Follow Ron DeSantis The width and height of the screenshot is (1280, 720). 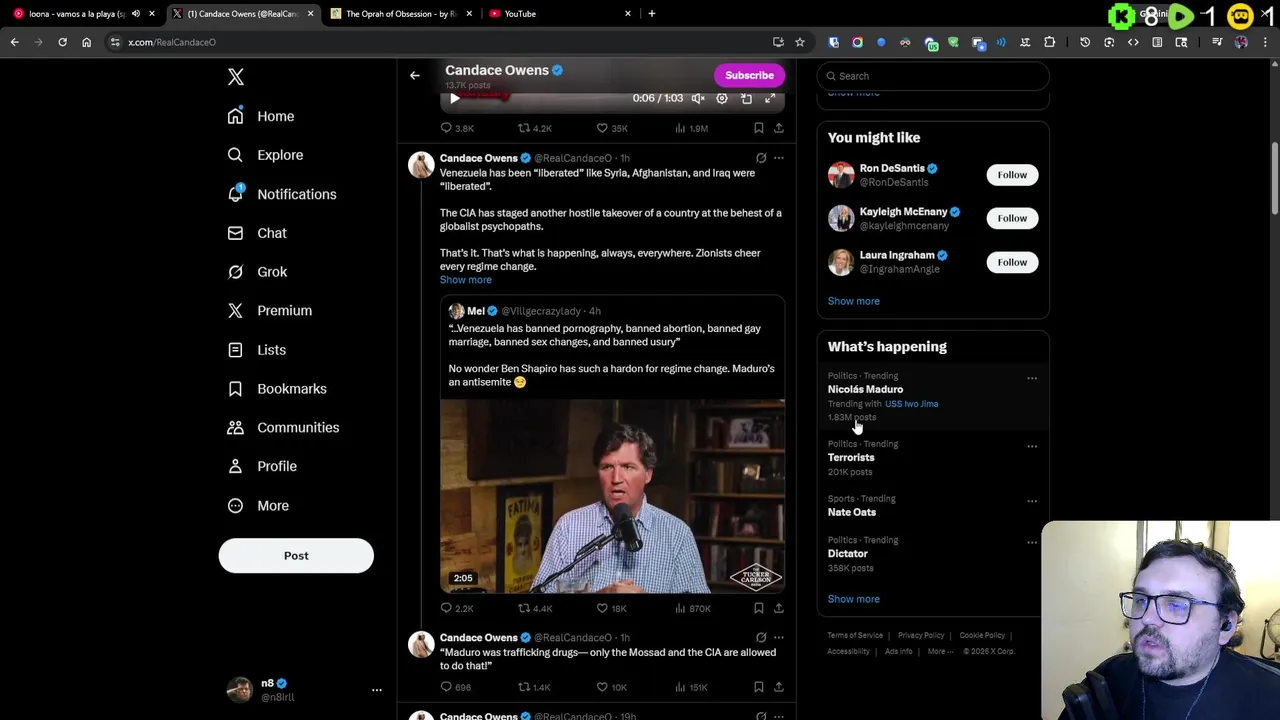pyautogui.click(x=1012, y=175)
